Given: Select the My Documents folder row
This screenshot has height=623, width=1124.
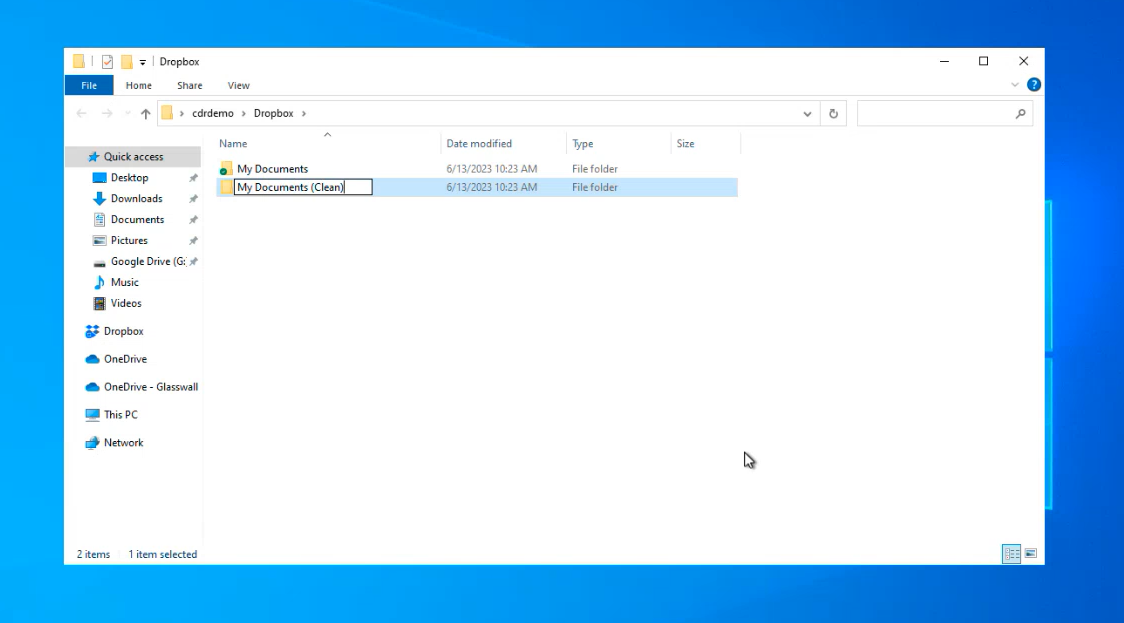Looking at the screenshot, I should [x=477, y=168].
